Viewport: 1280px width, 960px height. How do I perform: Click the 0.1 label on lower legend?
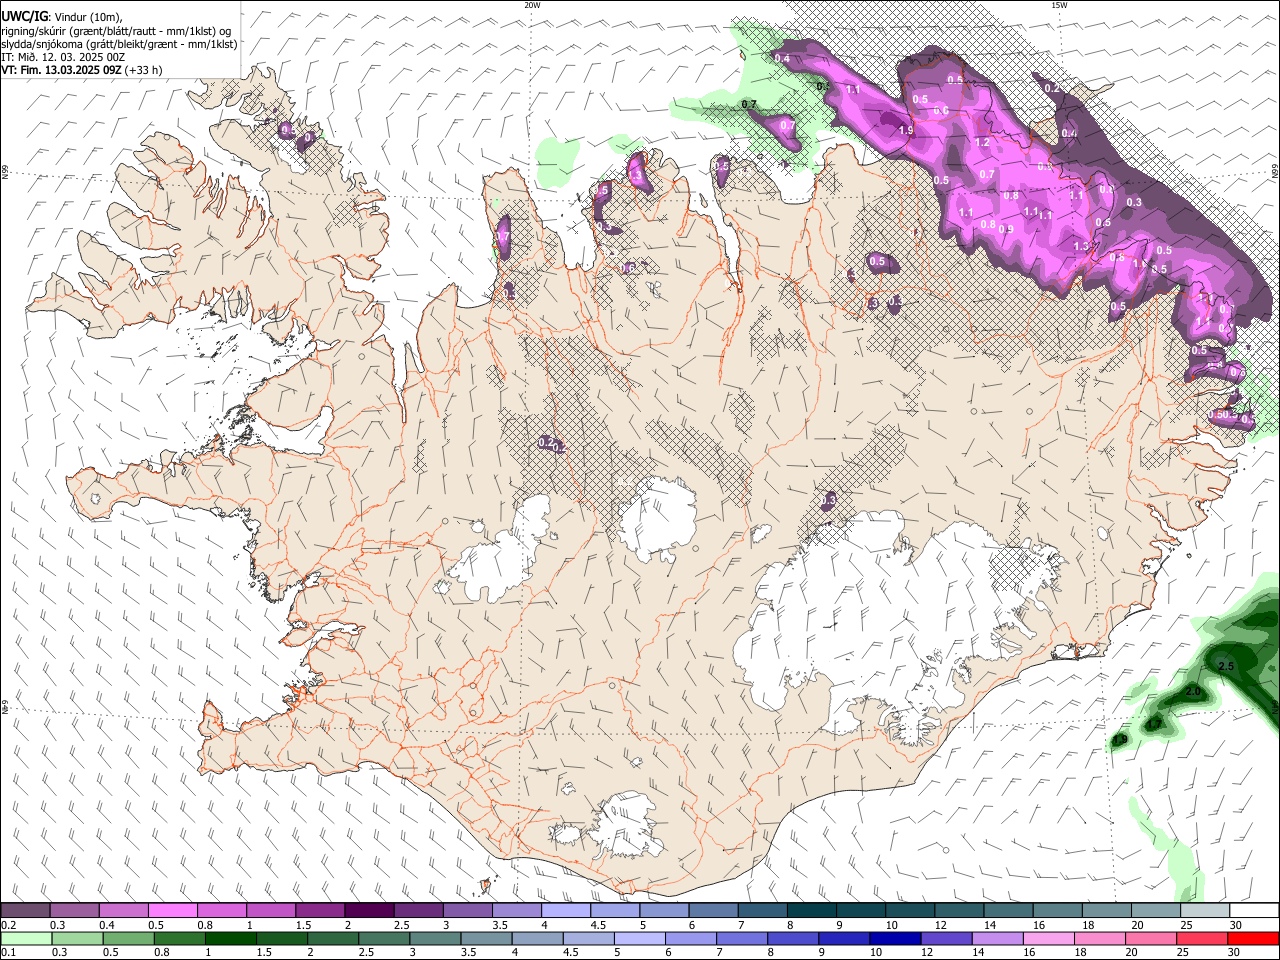coord(7,953)
